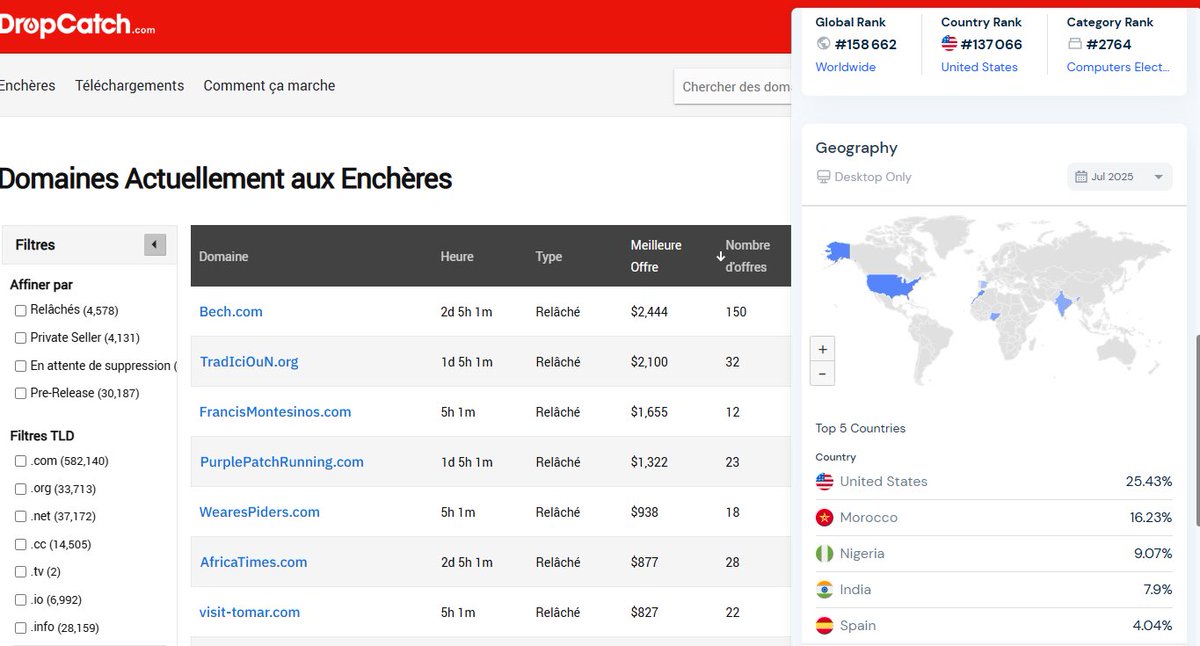Open the Enchères menu
The height and width of the screenshot is (646, 1200).
(x=27, y=86)
